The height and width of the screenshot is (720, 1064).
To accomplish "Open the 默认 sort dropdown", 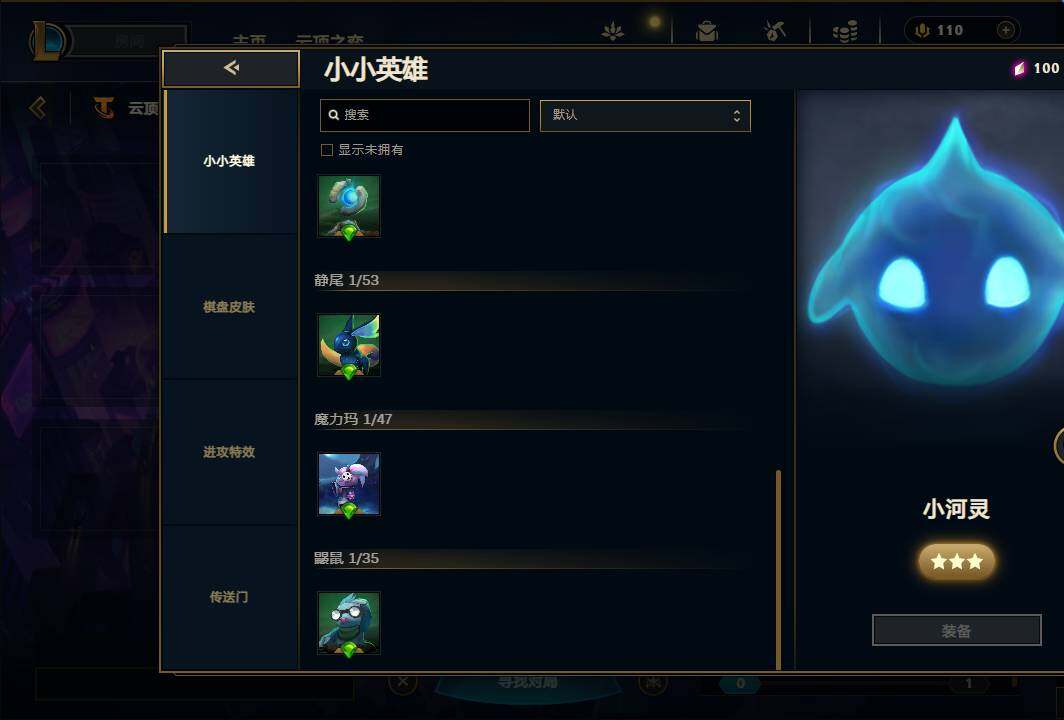I will point(645,115).
